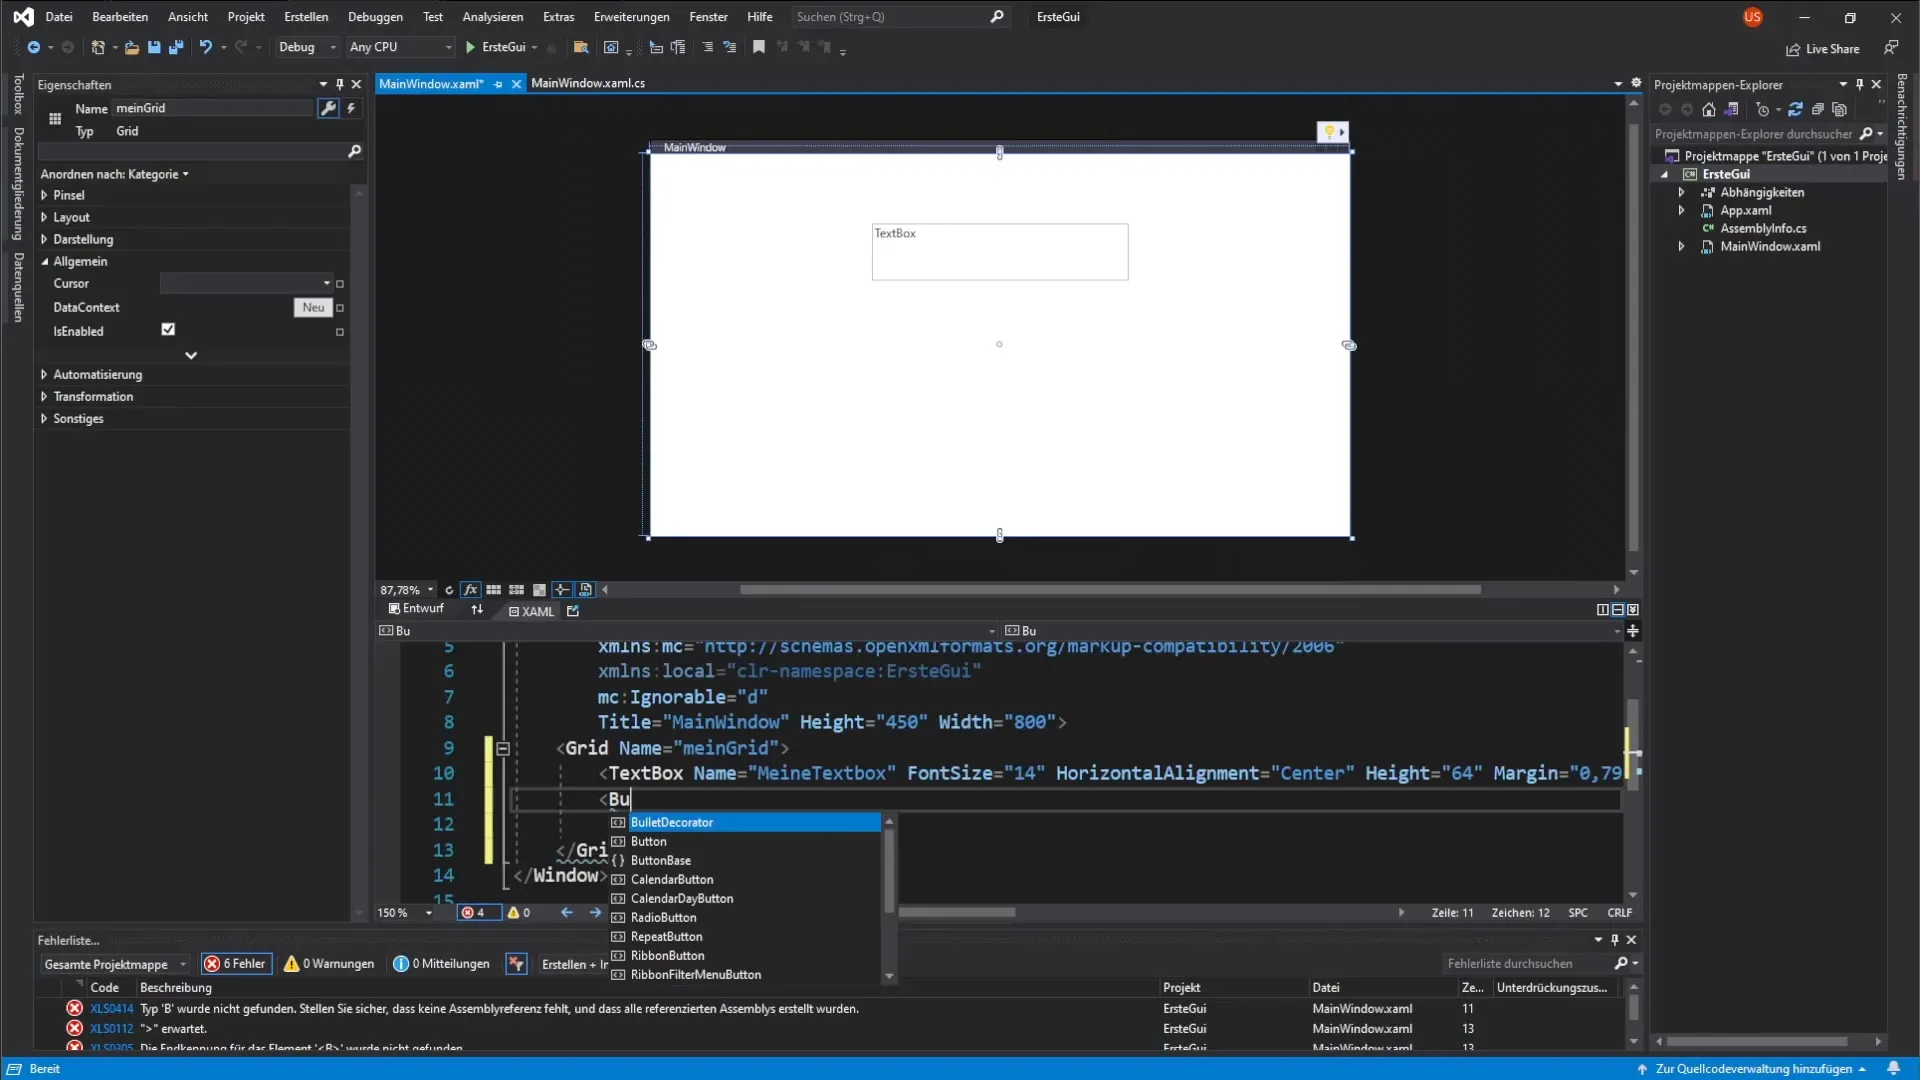The image size is (1920, 1080).
Task: Click the Home icon in Projektmappen-Explorer
Action: (x=1709, y=110)
